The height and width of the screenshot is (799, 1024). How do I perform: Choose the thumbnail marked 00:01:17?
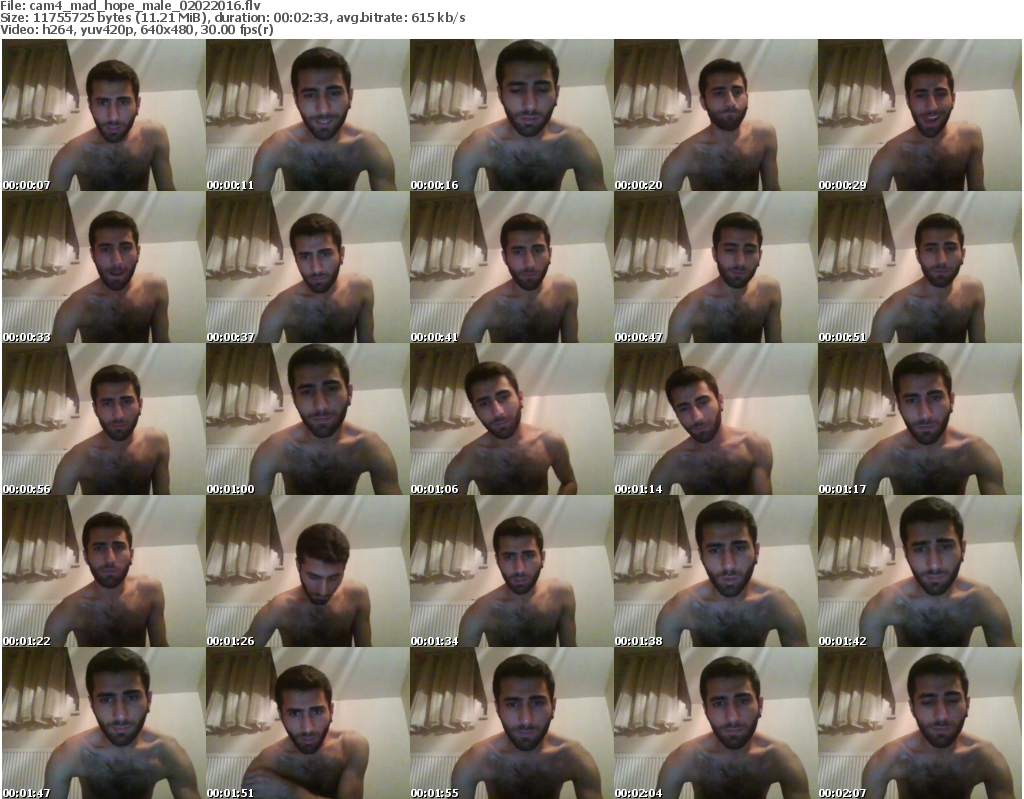(920, 419)
